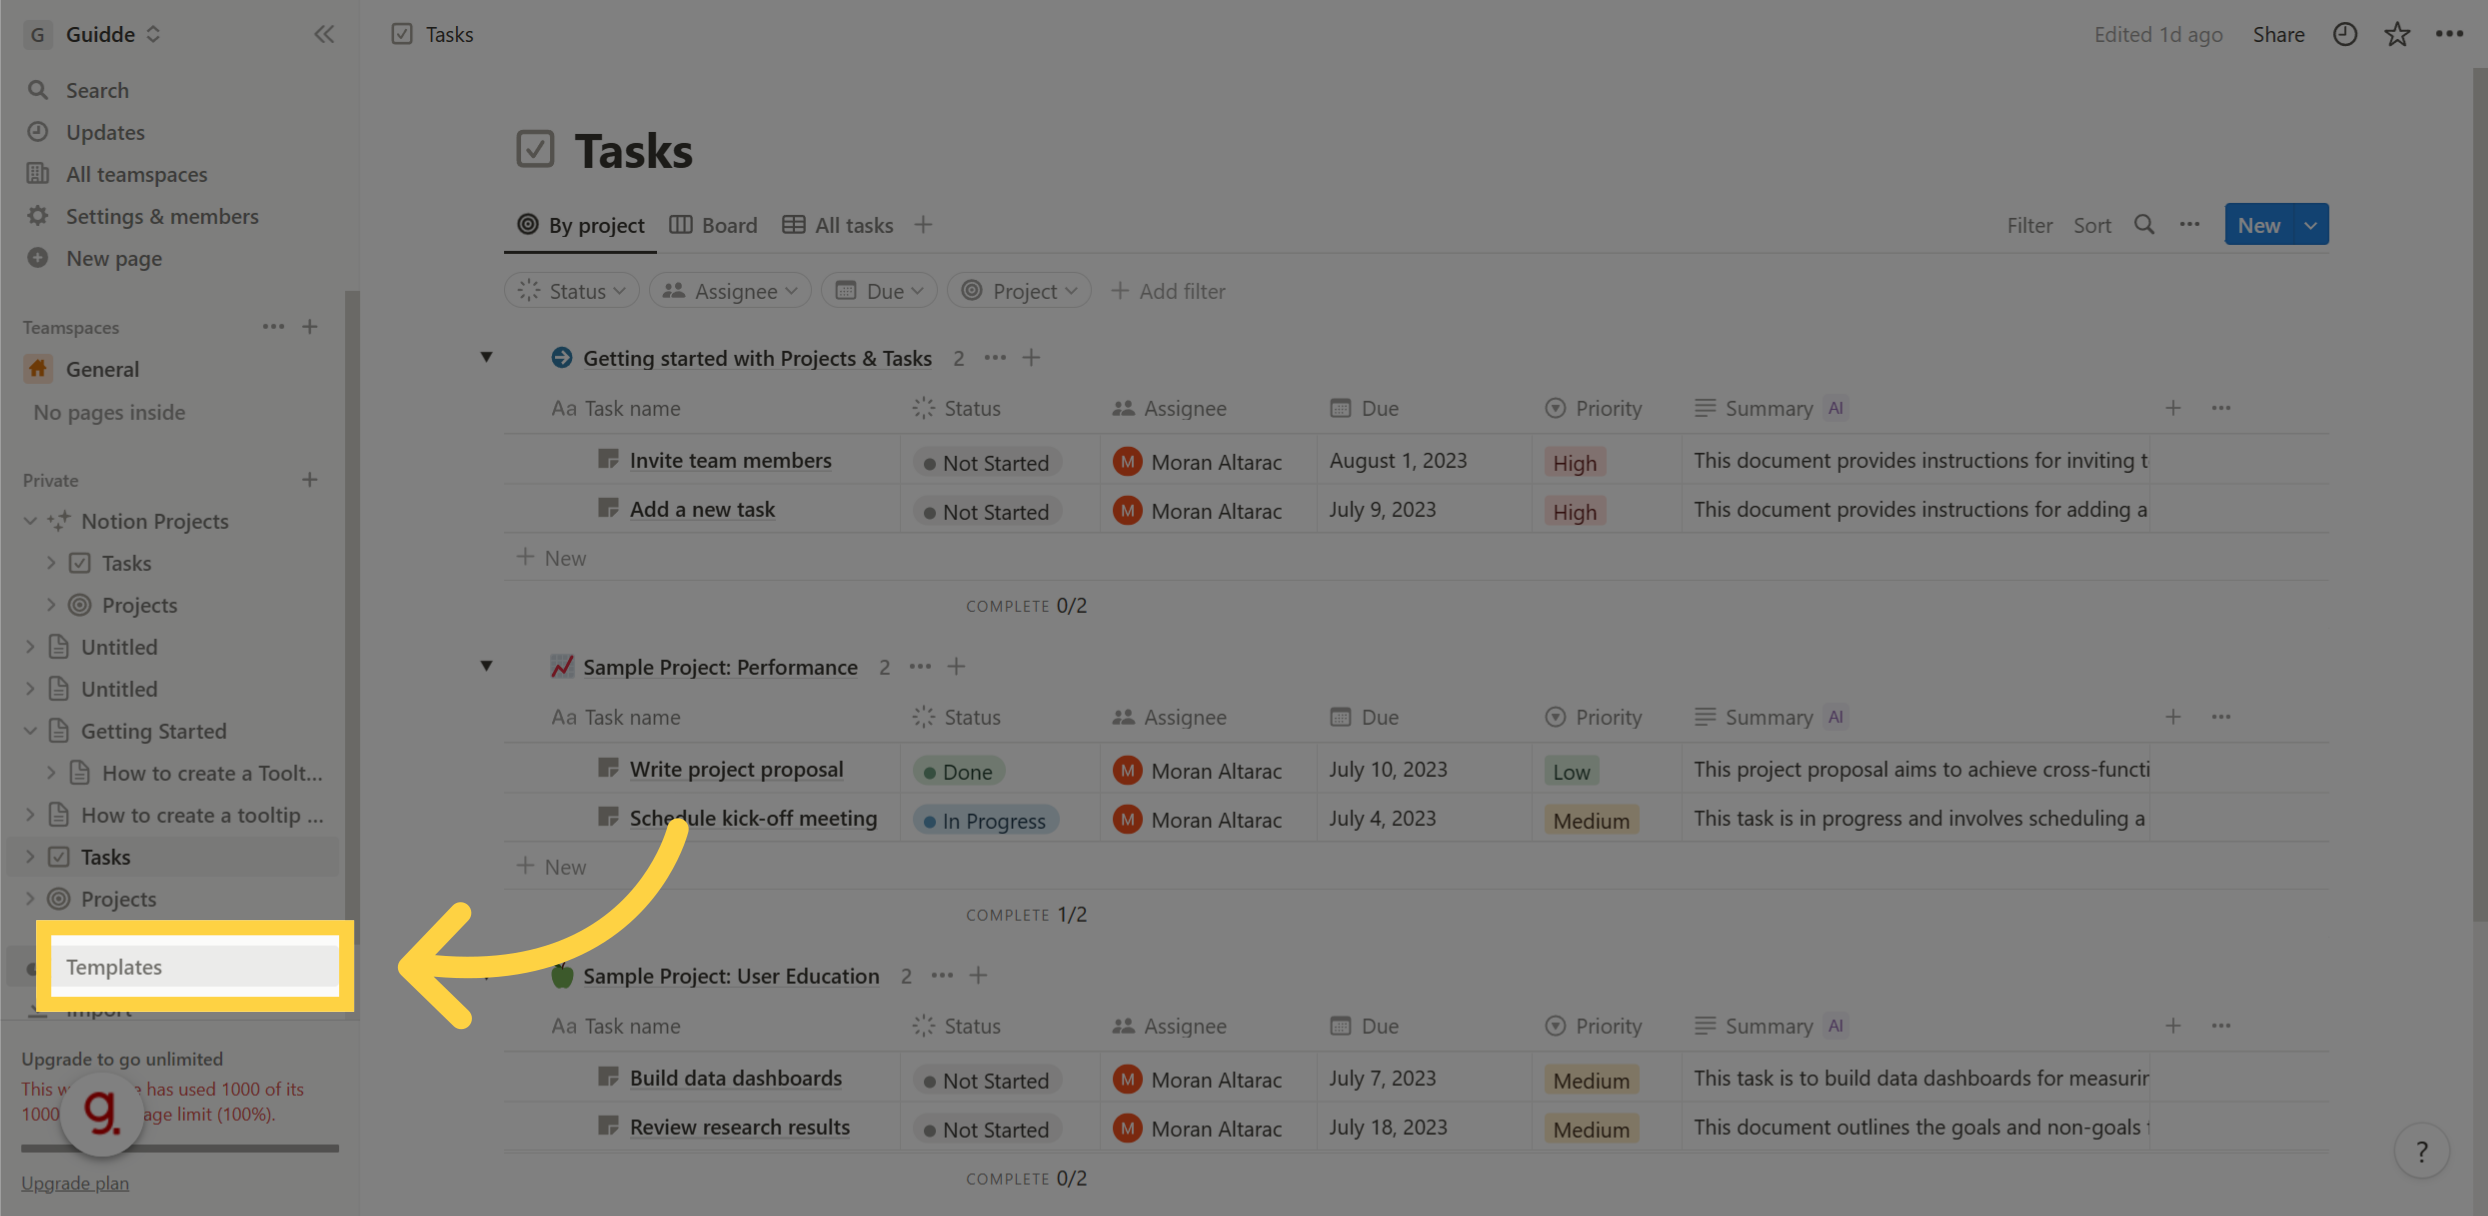Open the New button dropdown arrow
The height and width of the screenshot is (1216, 2488).
(x=2310, y=224)
